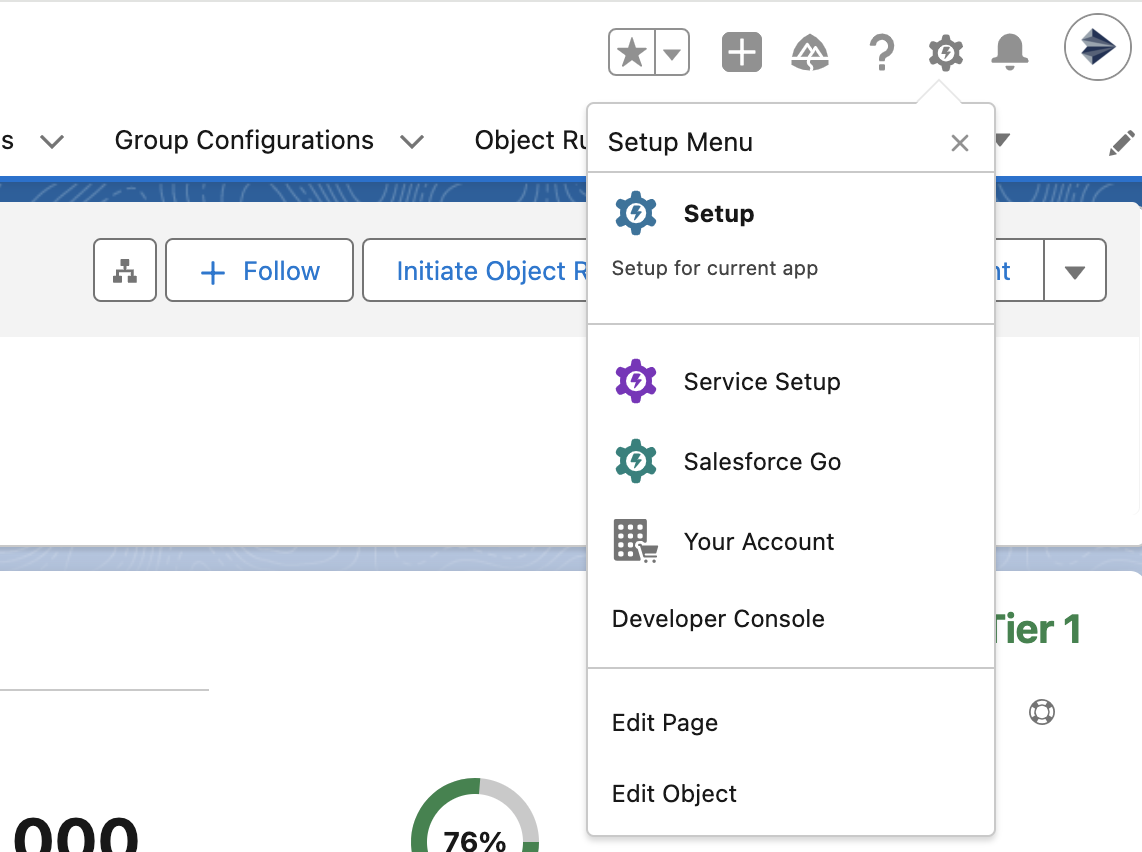Click the teal Salesforce Go gear icon
Viewport: 1142px width, 852px height.
click(636, 461)
